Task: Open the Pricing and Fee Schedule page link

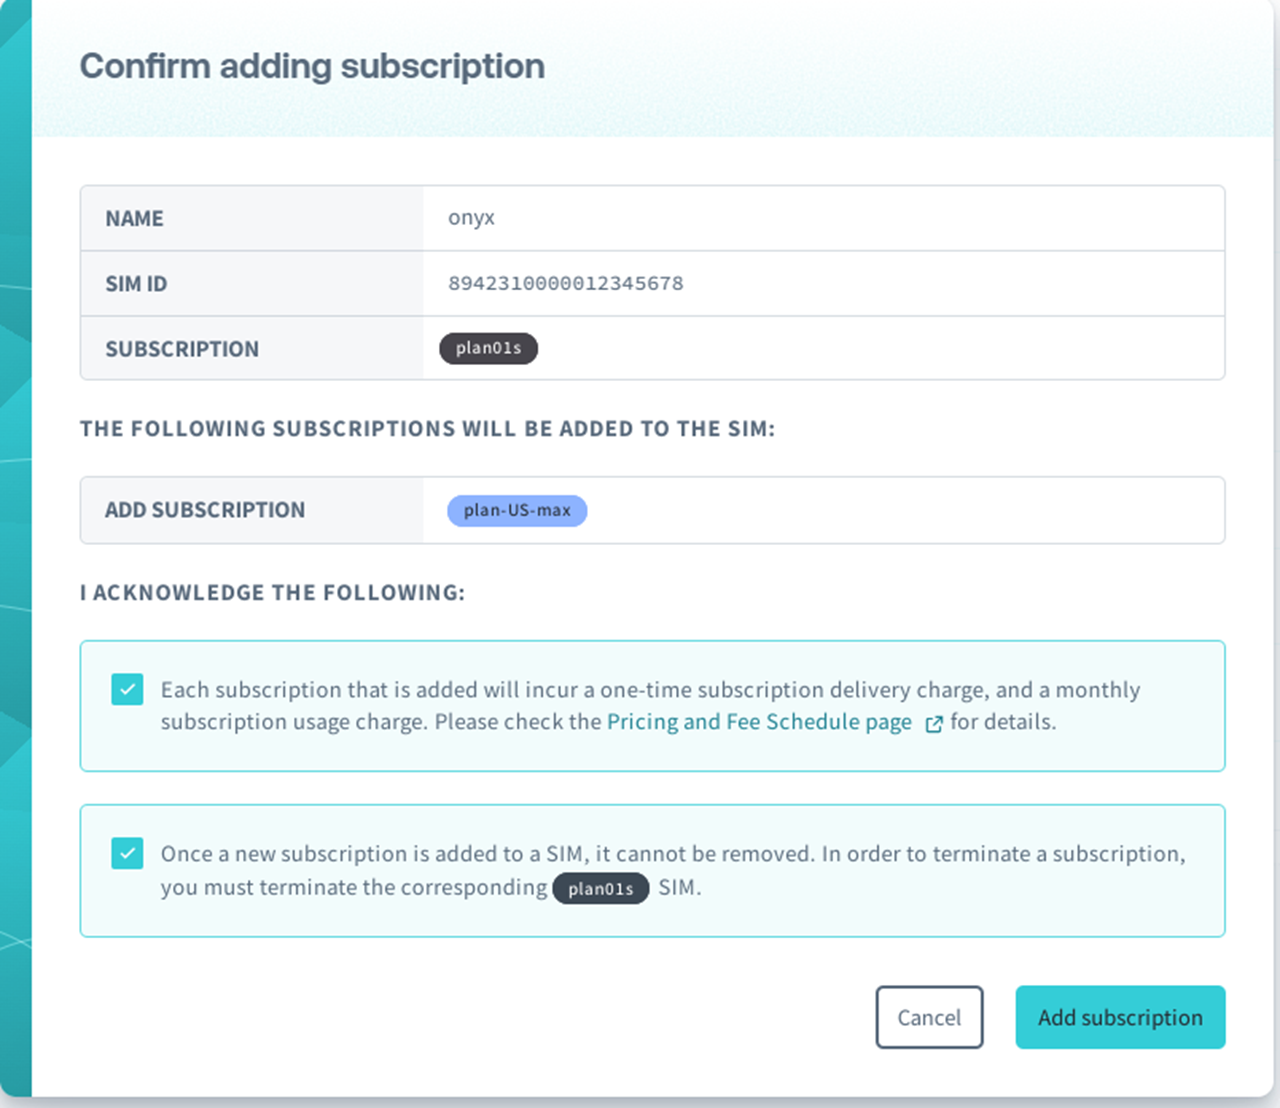Action: (x=759, y=722)
